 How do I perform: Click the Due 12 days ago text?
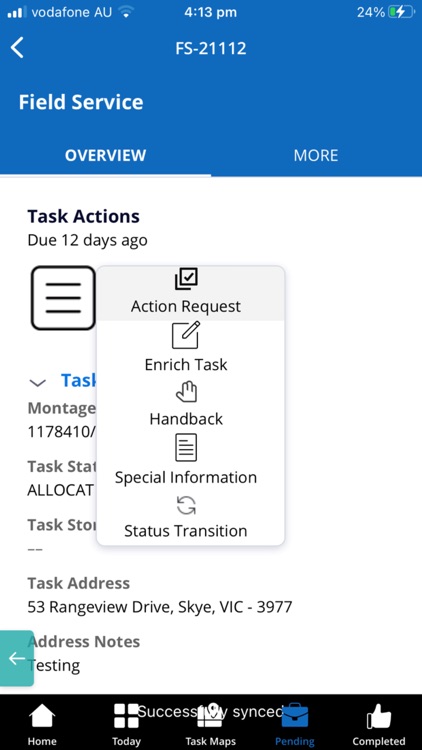tap(88, 240)
